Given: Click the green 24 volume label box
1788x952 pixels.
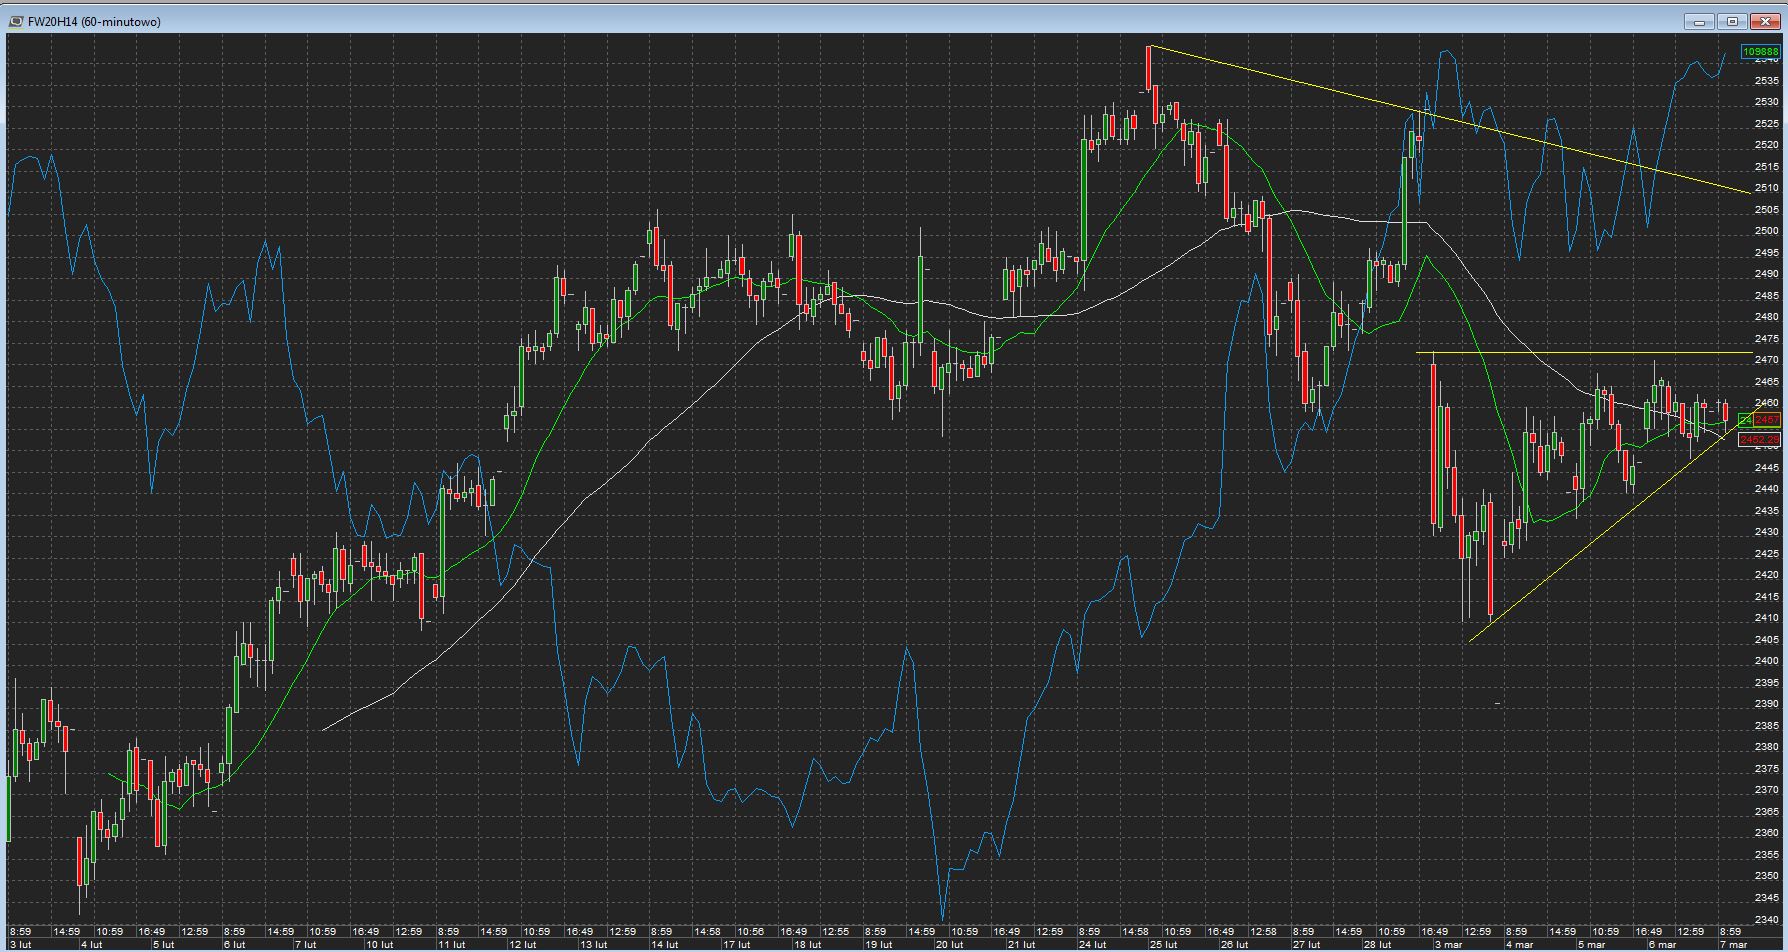Looking at the screenshot, I should tap(1745, 420).
